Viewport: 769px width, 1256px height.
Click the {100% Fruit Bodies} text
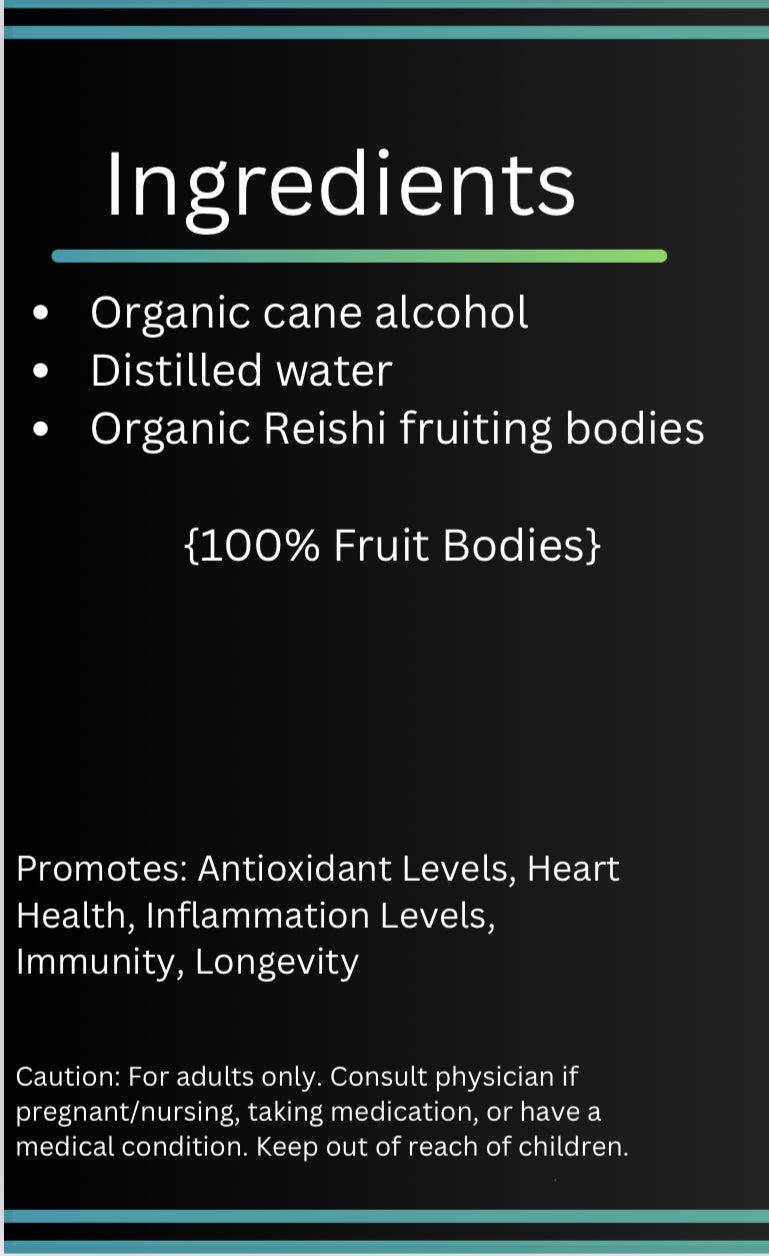click(392, 547)
